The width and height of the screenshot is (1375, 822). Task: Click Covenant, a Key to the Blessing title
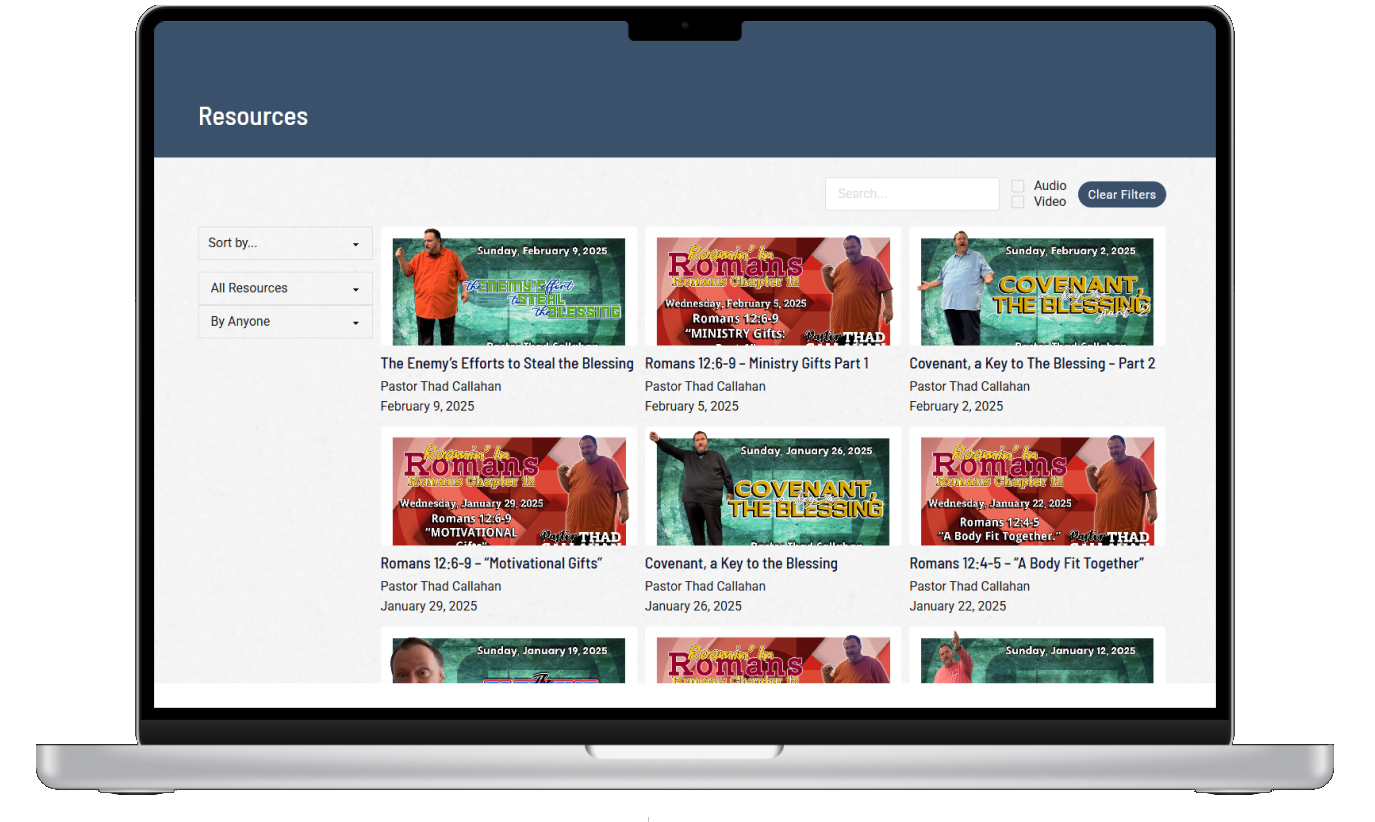(x=741, y=564)
